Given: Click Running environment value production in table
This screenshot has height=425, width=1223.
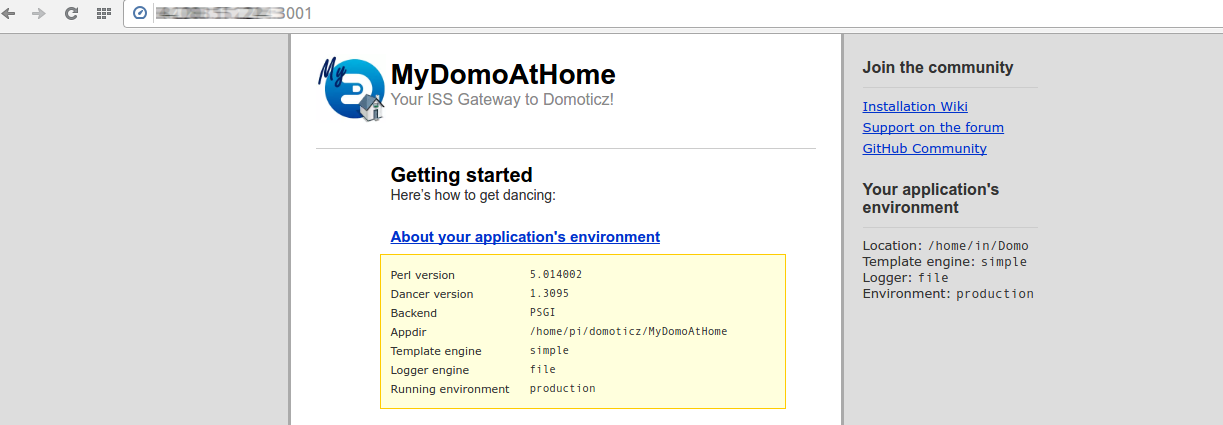Looking at the screenshot, I should [563, 388].
